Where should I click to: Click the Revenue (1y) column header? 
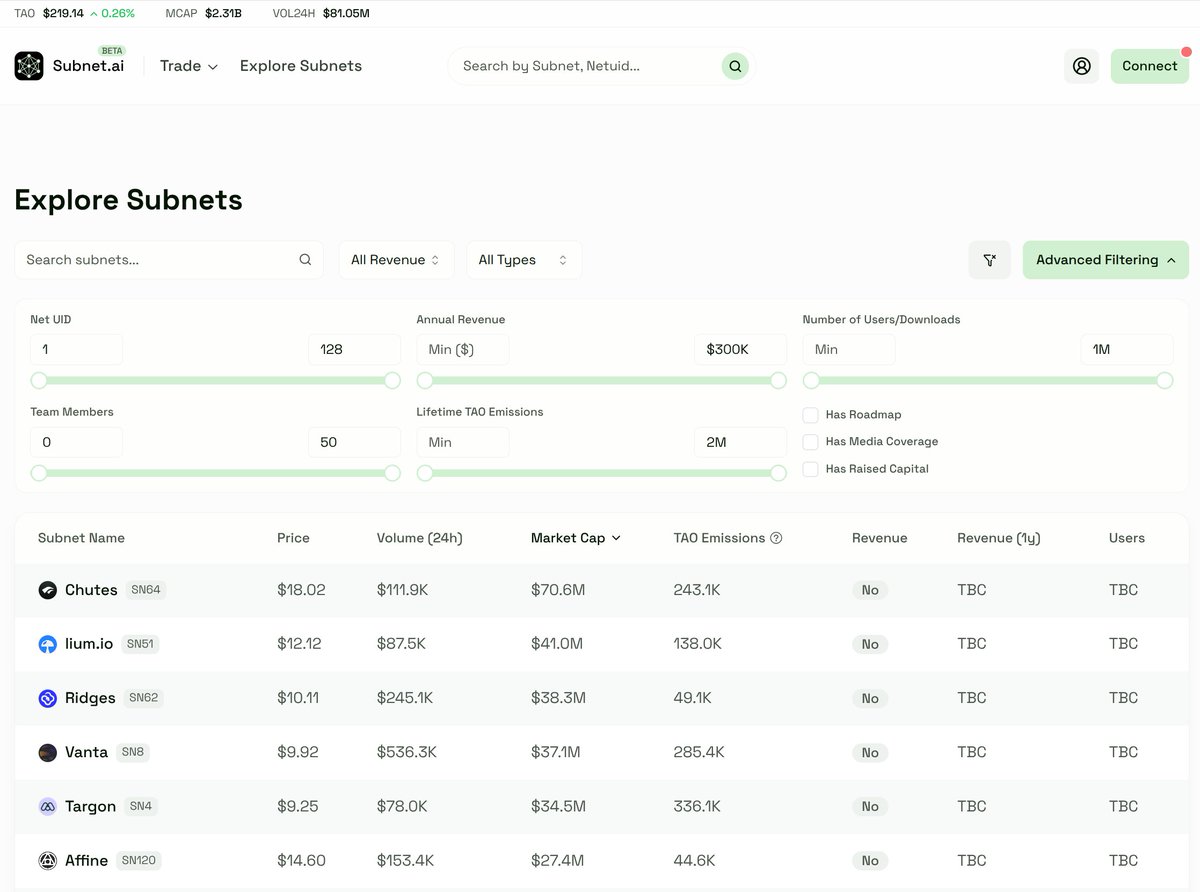coord(999,538)
